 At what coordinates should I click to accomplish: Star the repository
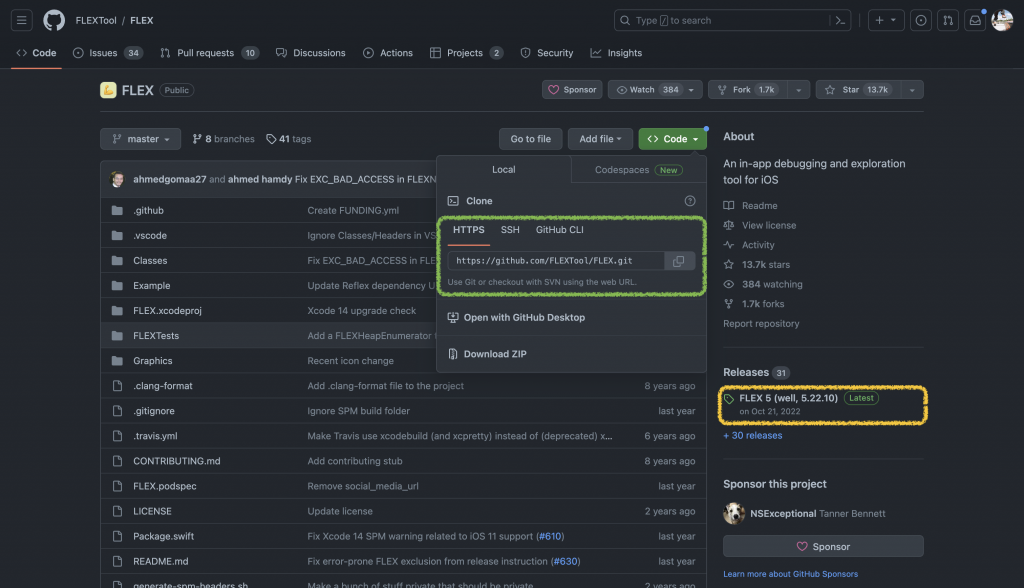click(859, 90)
